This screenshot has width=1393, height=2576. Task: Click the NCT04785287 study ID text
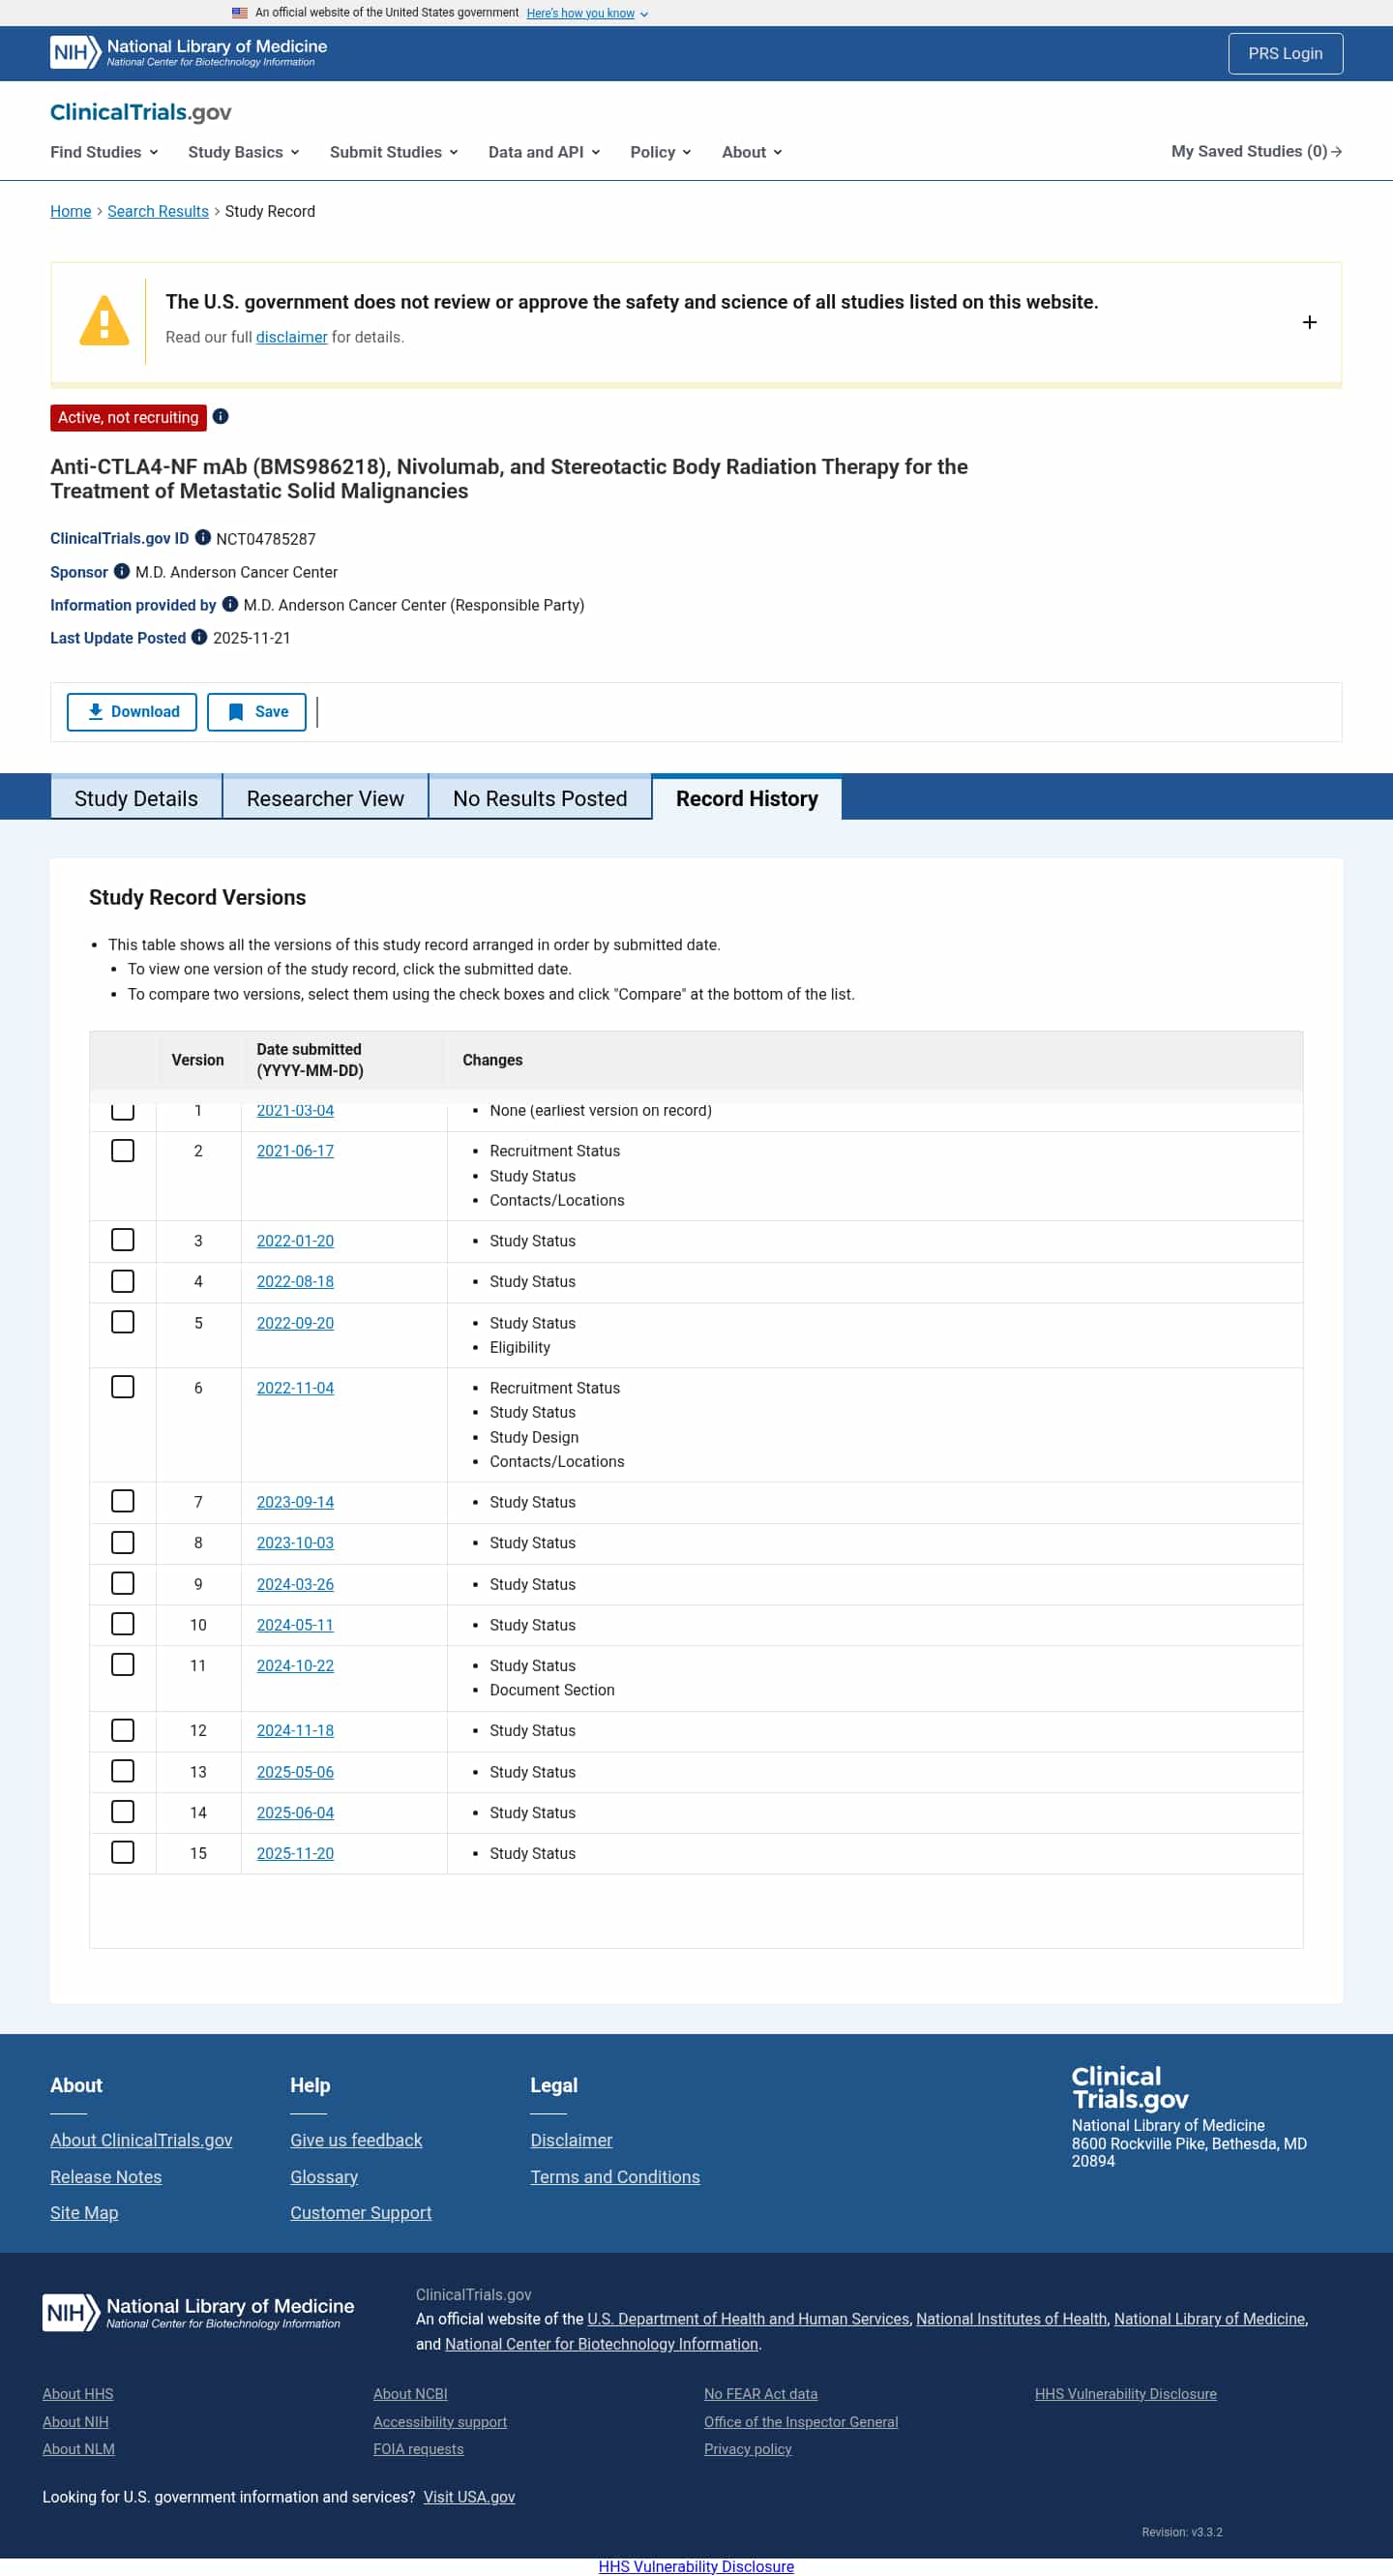266,539
